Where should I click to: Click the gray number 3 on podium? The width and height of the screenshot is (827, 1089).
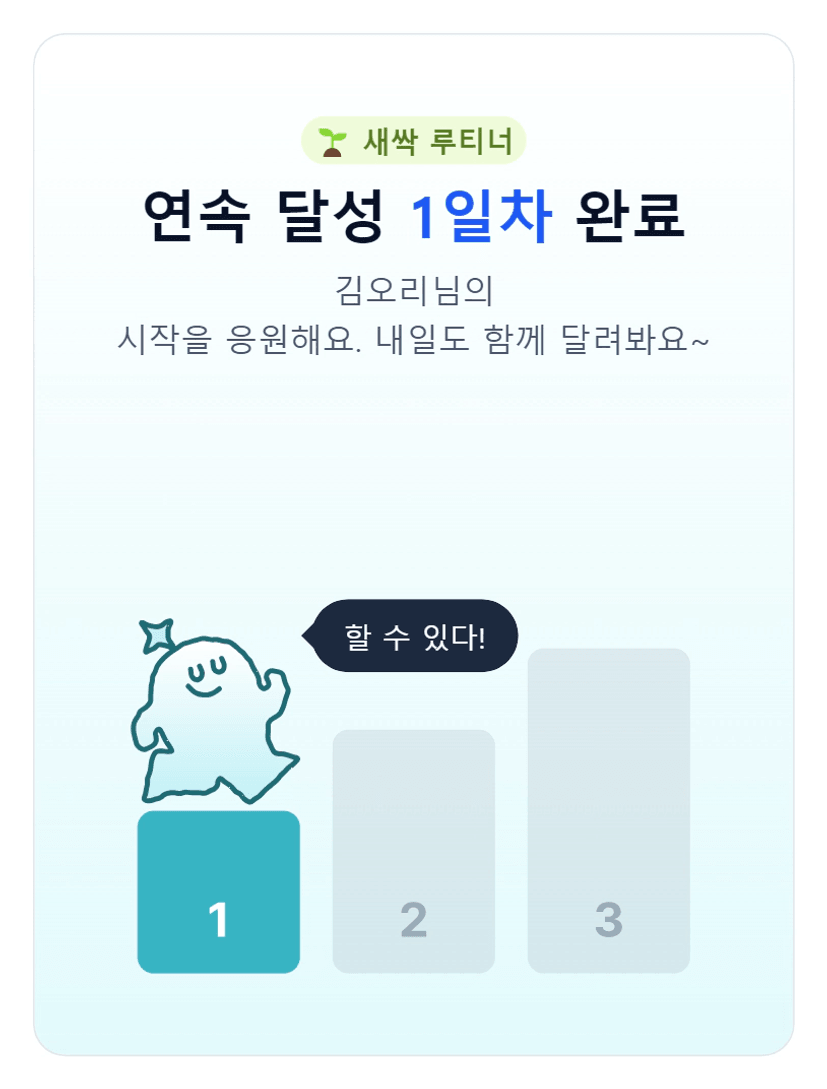(608, 920)
